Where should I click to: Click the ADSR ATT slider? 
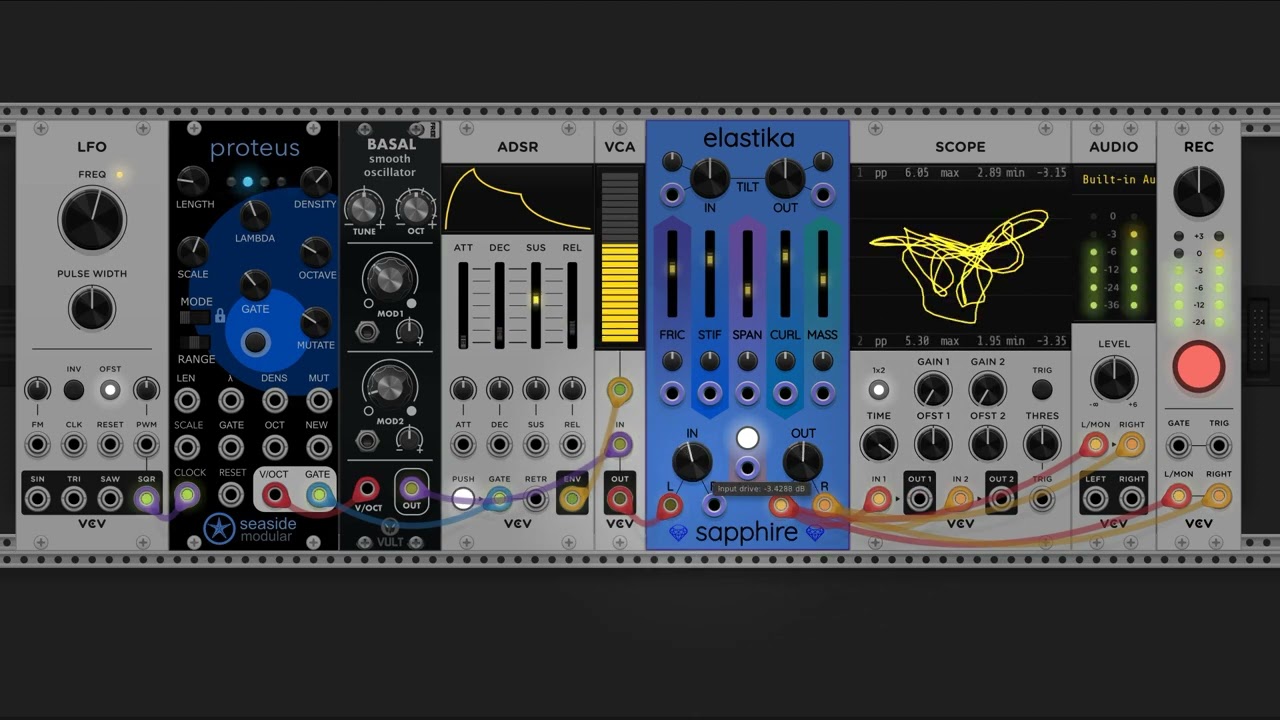[463, 305]
